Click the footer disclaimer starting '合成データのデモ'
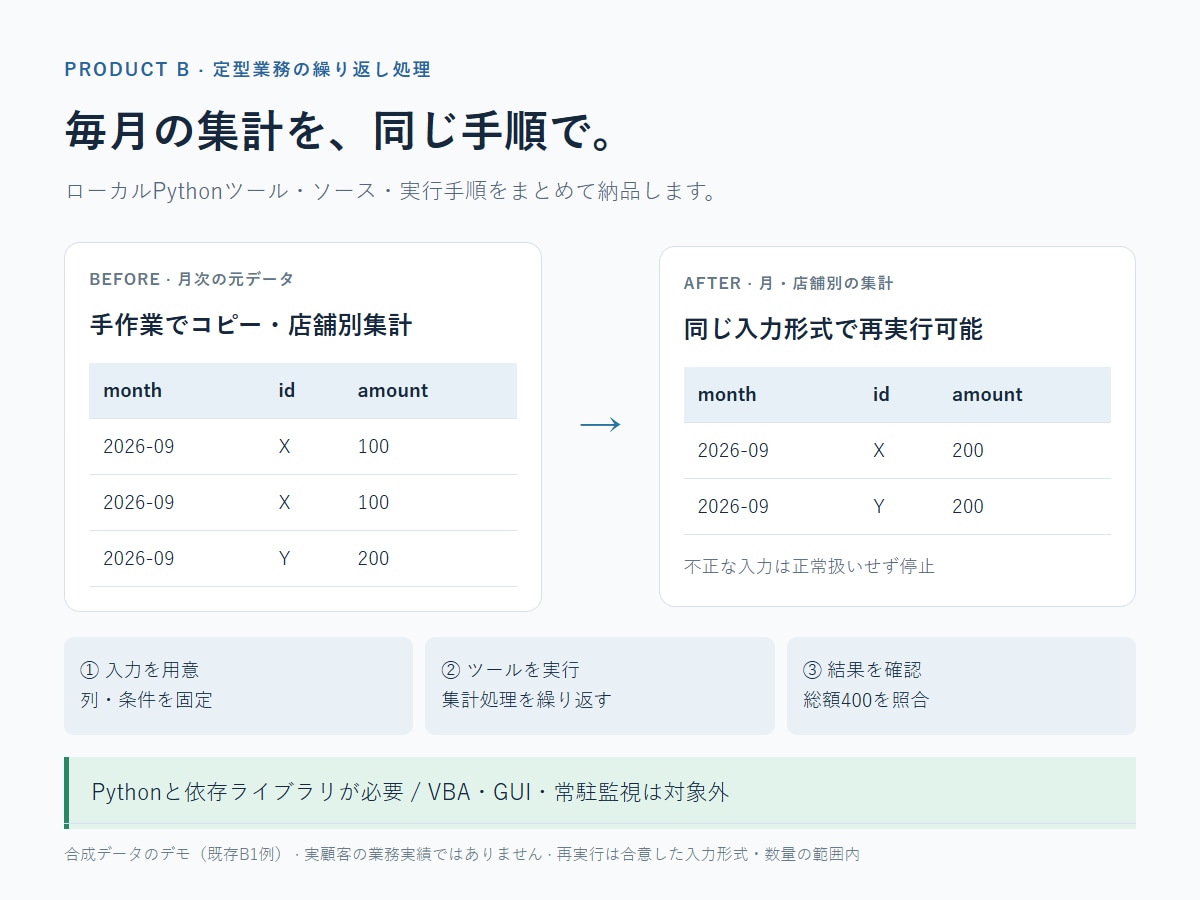This screenshot has height=900, width=1200. [x=462, y=855]
